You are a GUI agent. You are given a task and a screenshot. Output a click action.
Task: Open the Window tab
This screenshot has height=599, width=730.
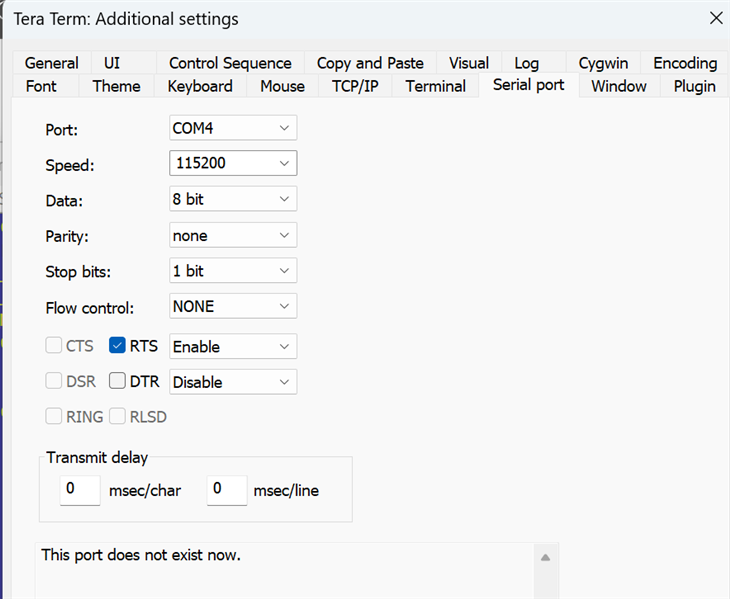619,86
